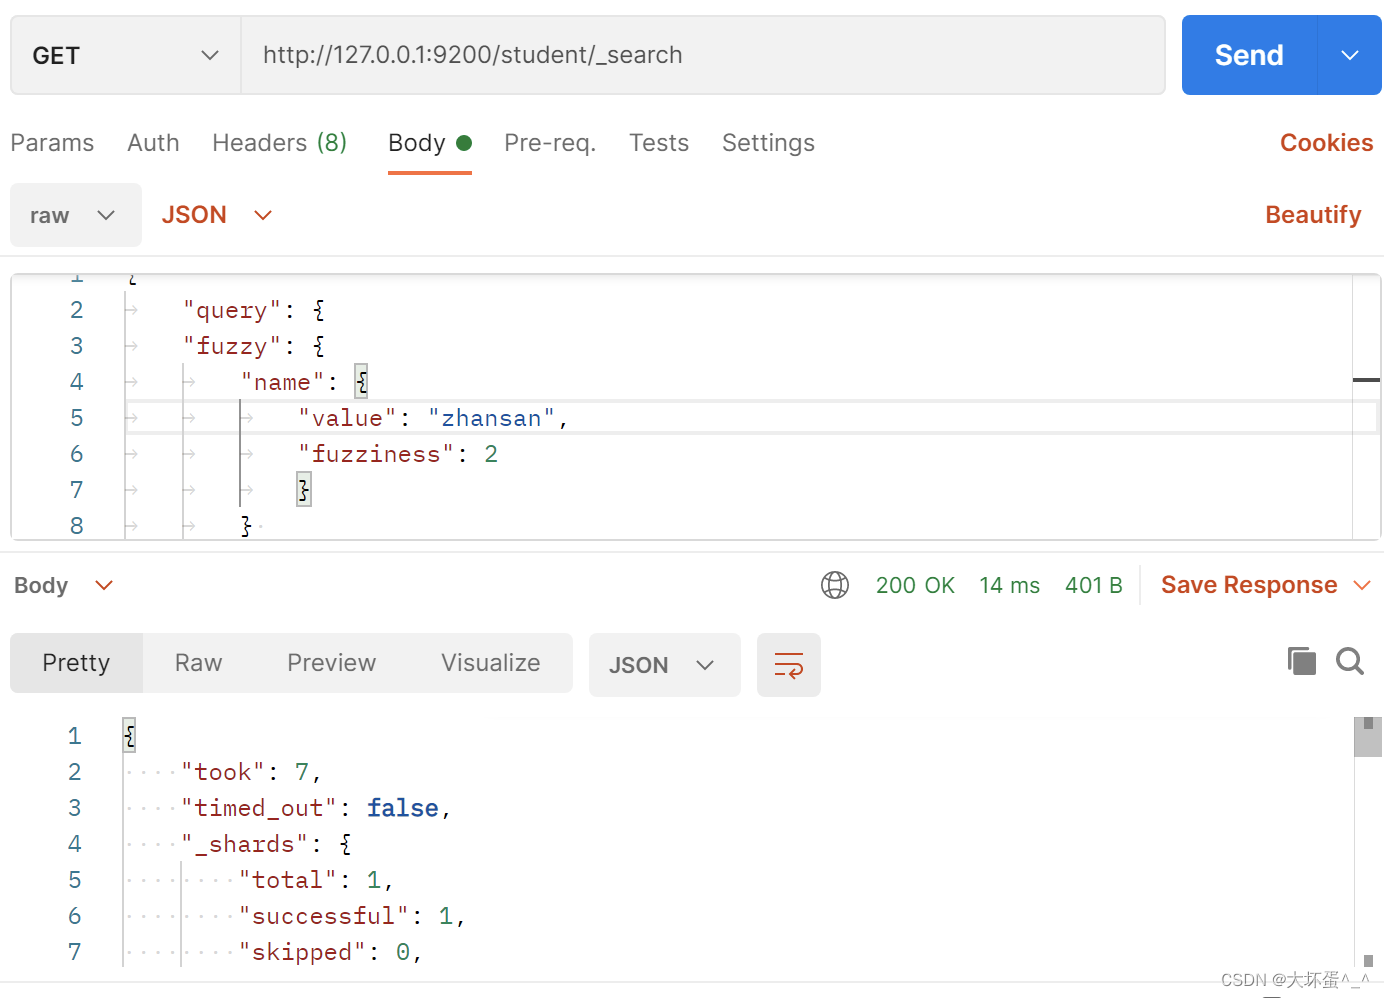This screenshot has height=998, width=1384.
Task: Switch to the Auth tab
Action: [153, 143]
